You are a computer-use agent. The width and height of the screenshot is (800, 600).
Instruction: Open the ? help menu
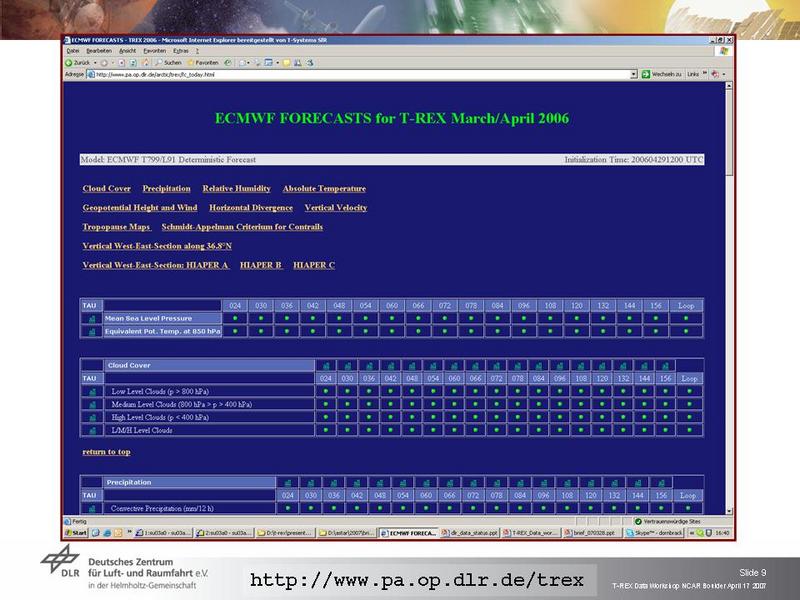197,51
